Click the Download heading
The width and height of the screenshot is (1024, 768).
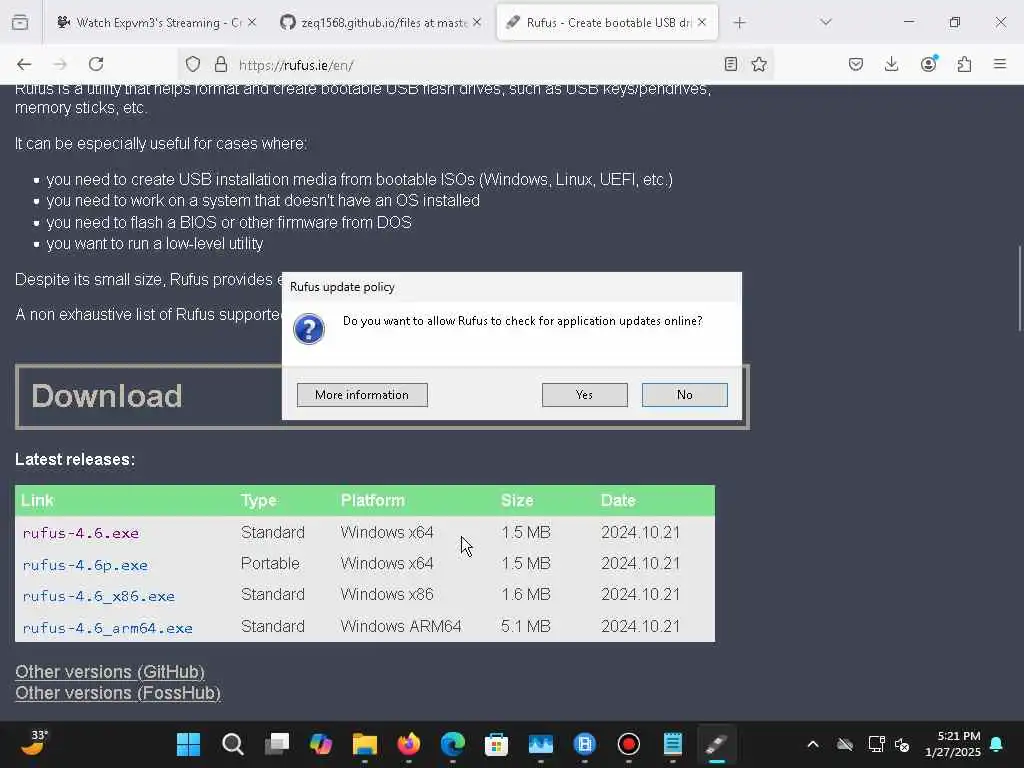(x=106, y=396)
